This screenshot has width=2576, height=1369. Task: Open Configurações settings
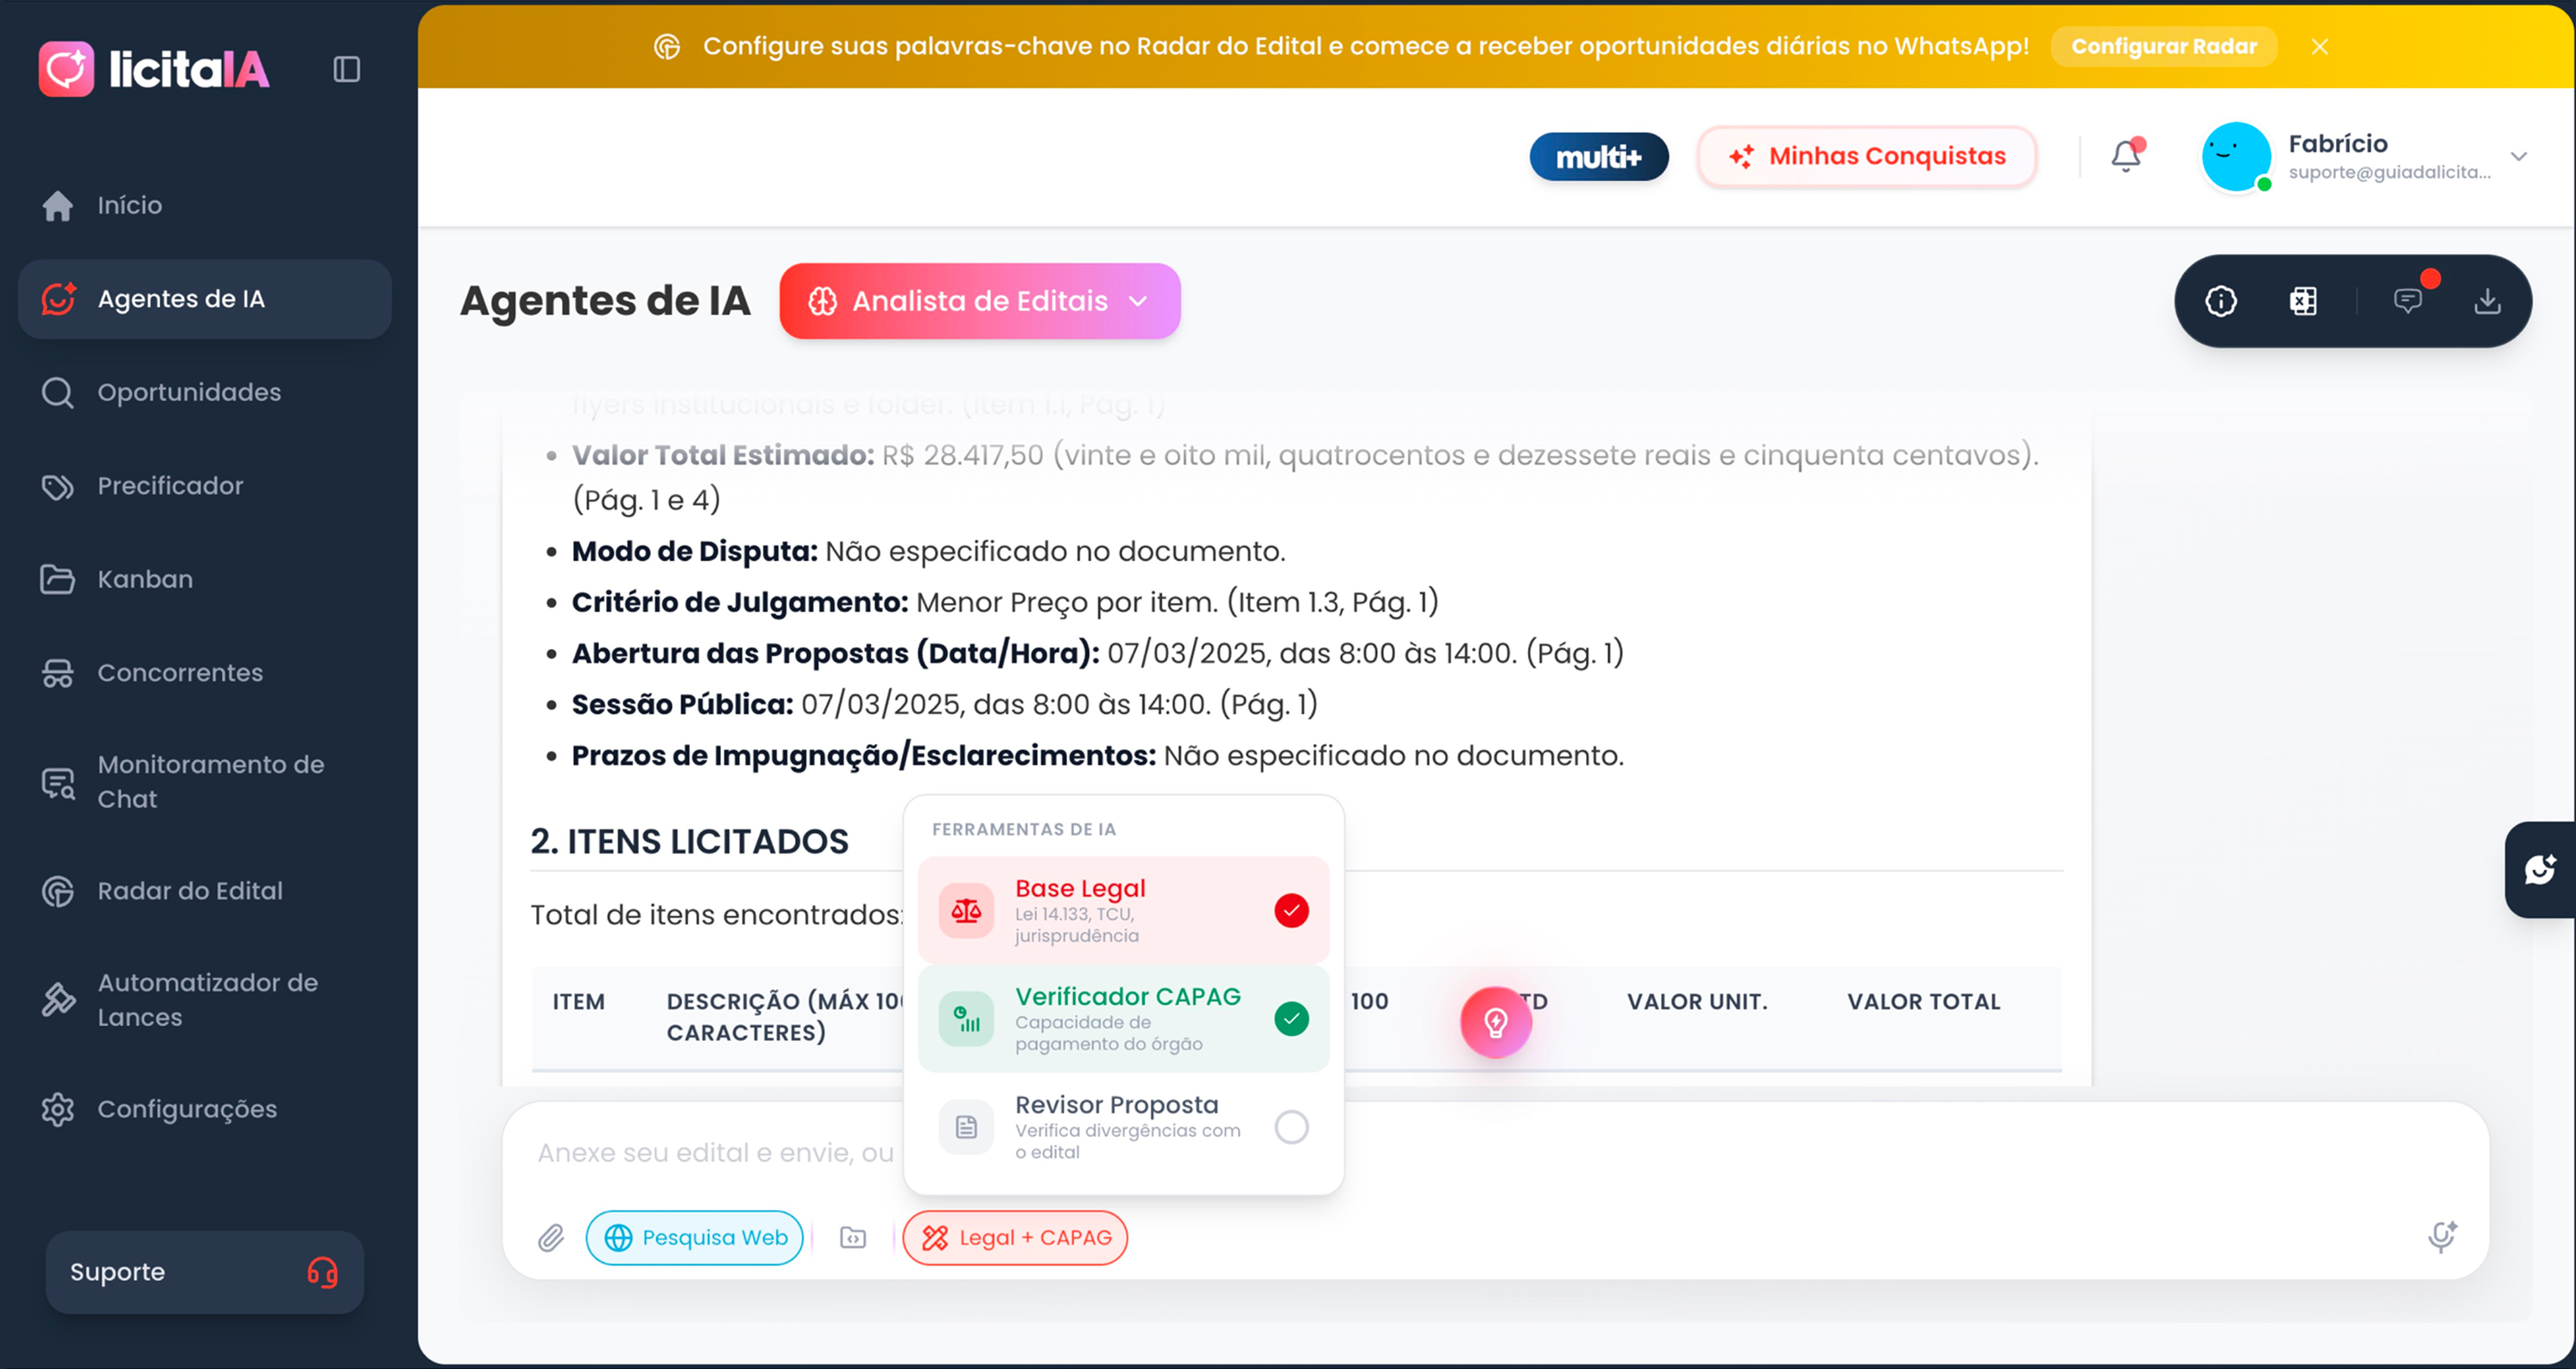[204, 1109]
